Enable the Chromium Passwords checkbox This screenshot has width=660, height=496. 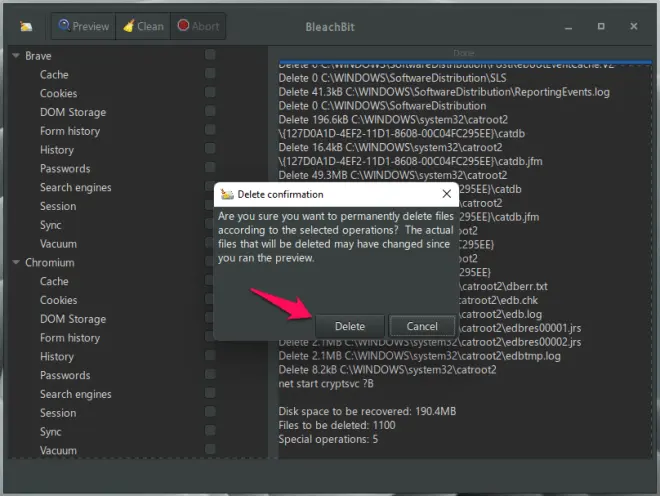(210, 374)
